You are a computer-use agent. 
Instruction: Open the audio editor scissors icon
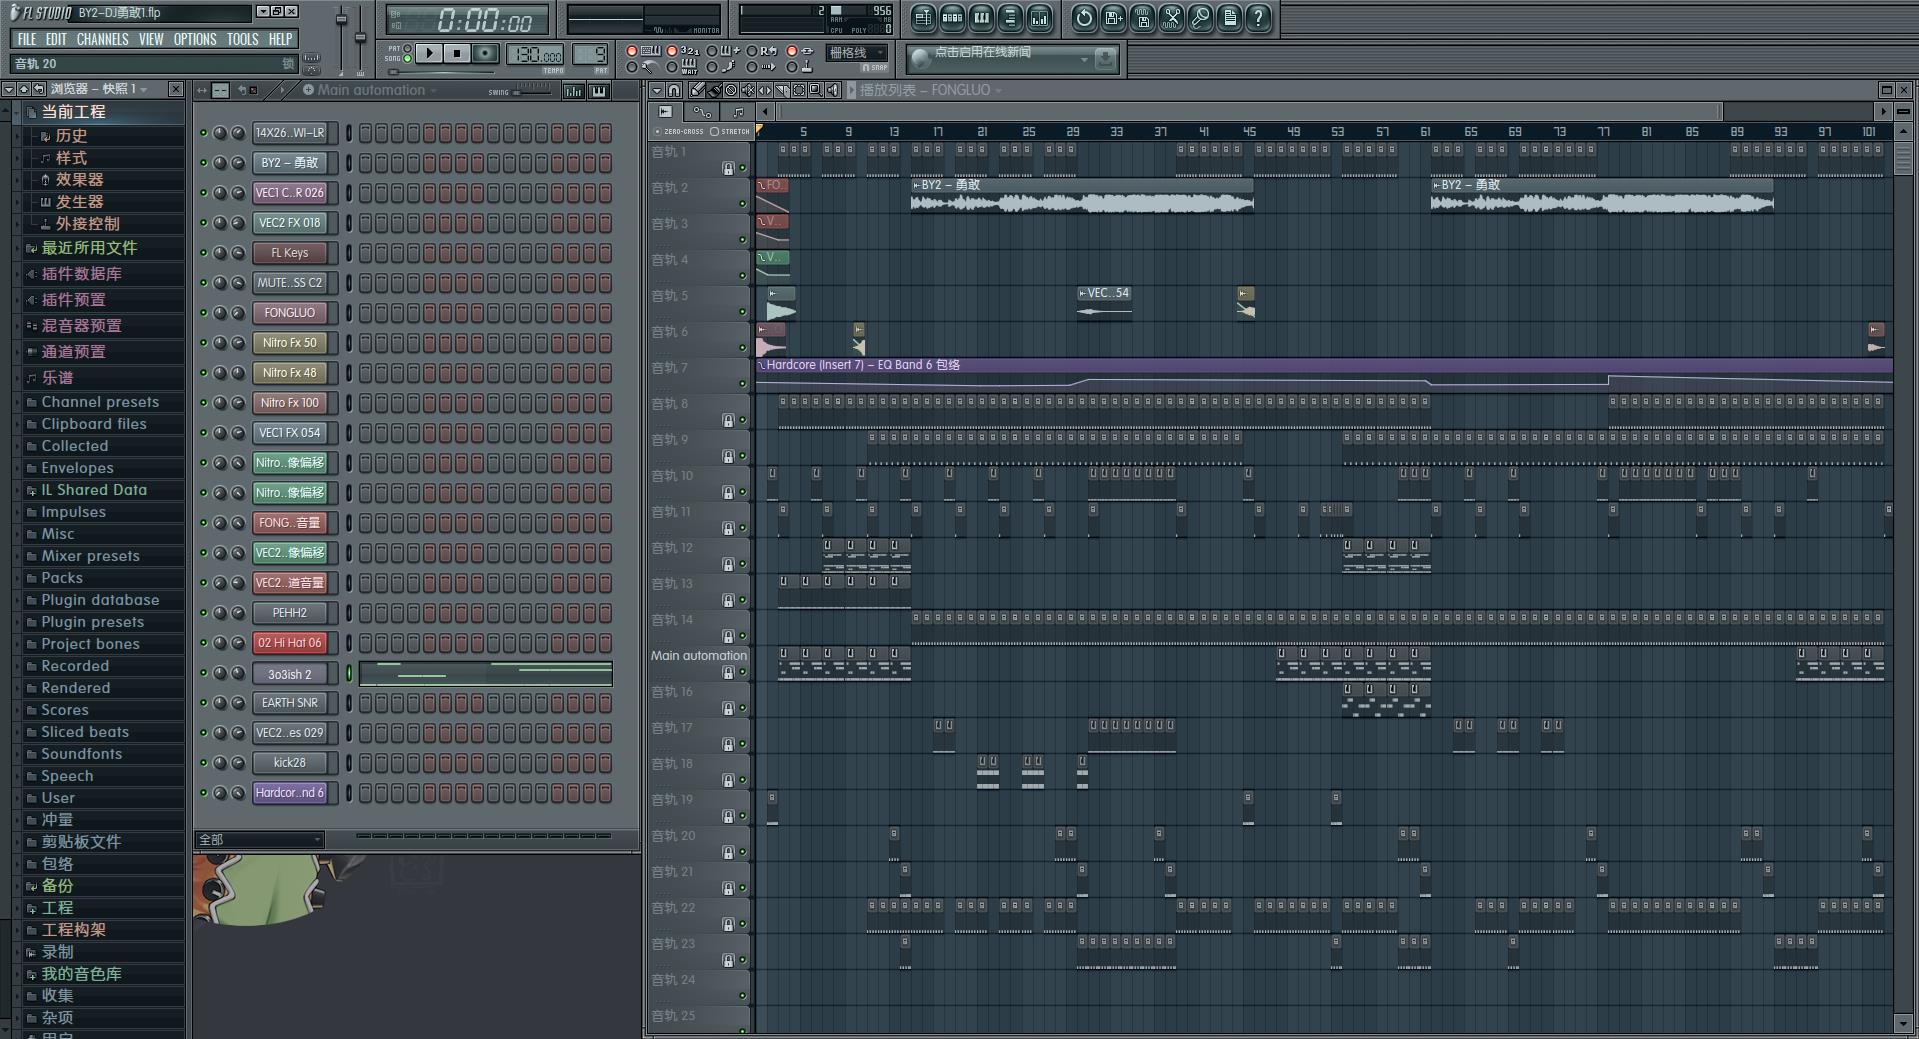point(1172,18)
